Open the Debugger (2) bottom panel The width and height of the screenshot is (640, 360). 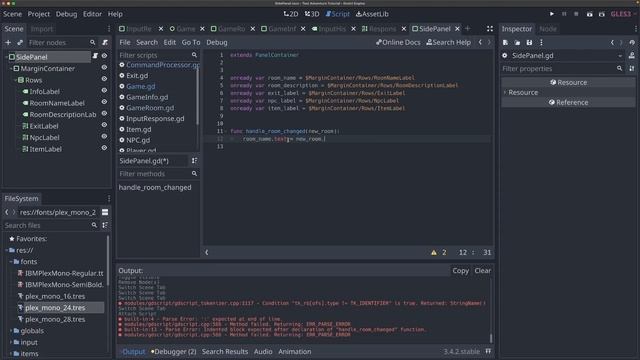click(x=173, y=351)
